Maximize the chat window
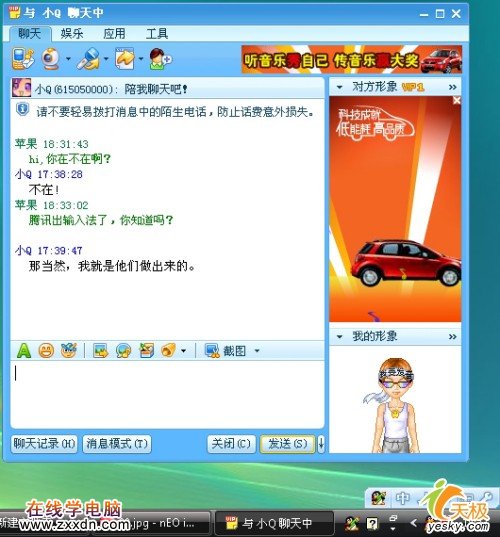500x537 pixels. 440,14
